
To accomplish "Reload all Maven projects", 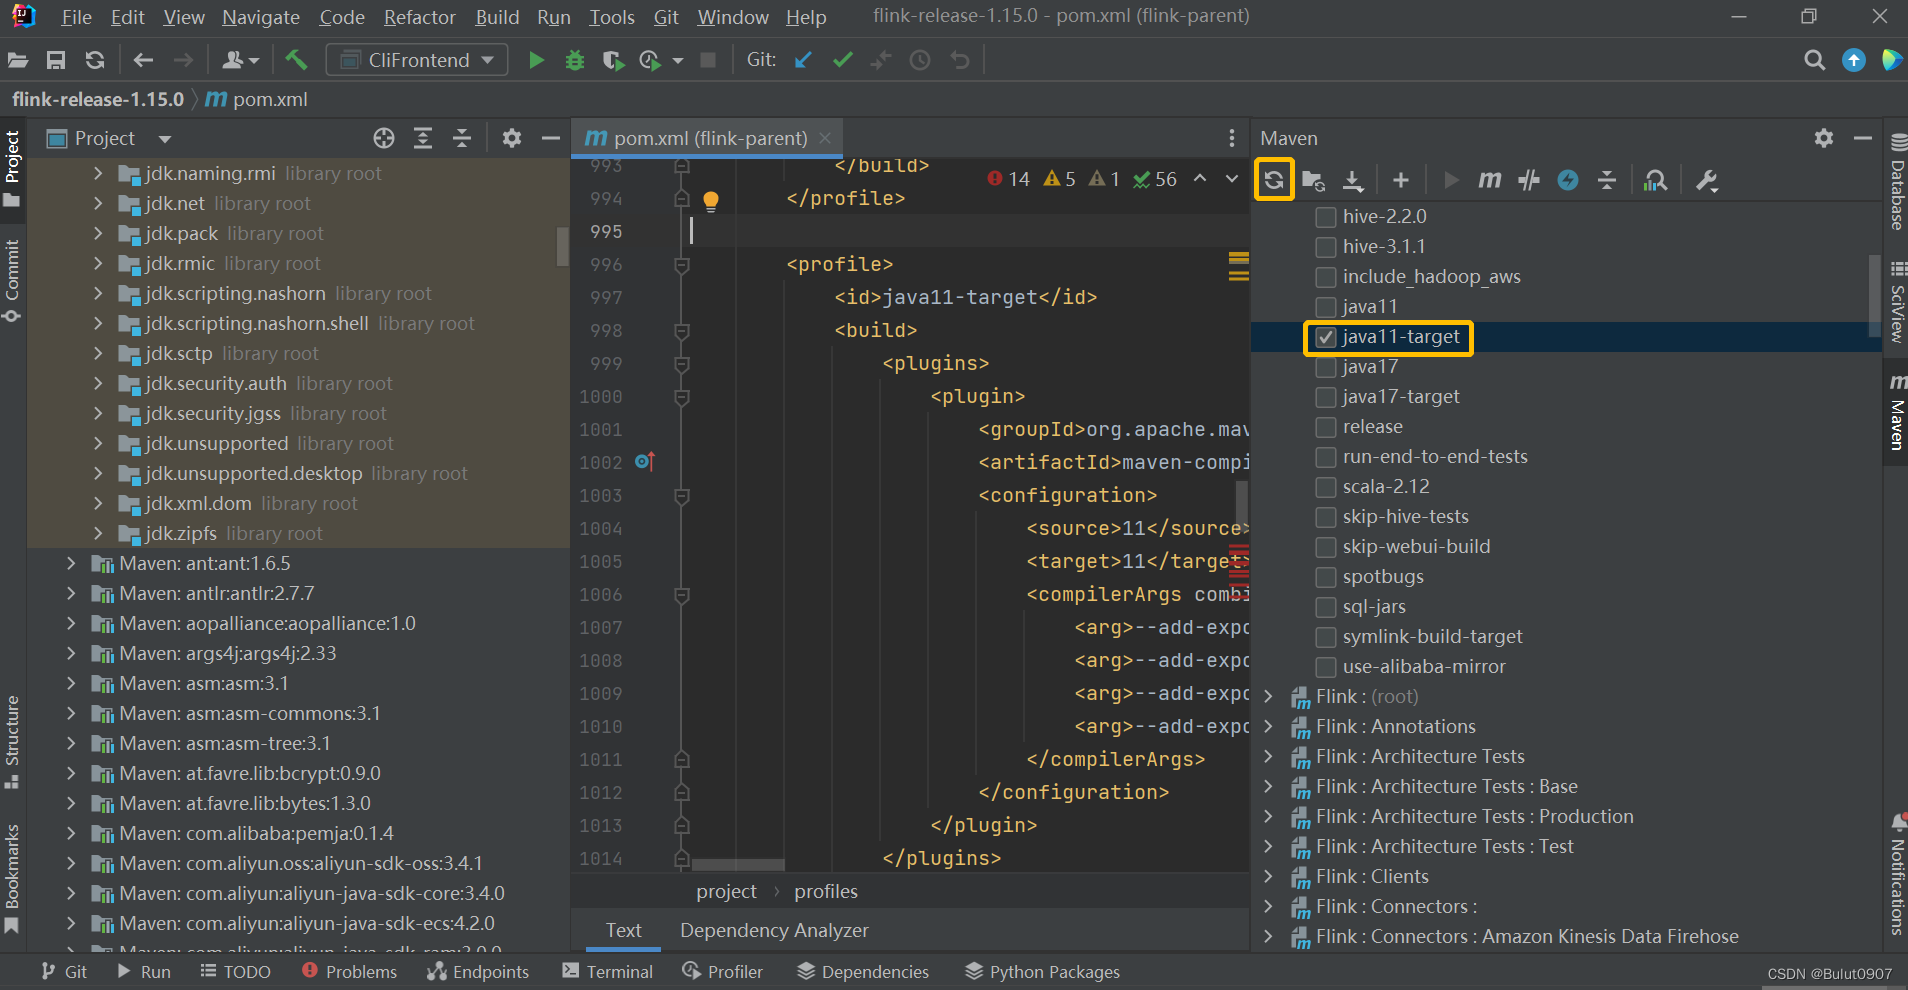I will 1273,180.
